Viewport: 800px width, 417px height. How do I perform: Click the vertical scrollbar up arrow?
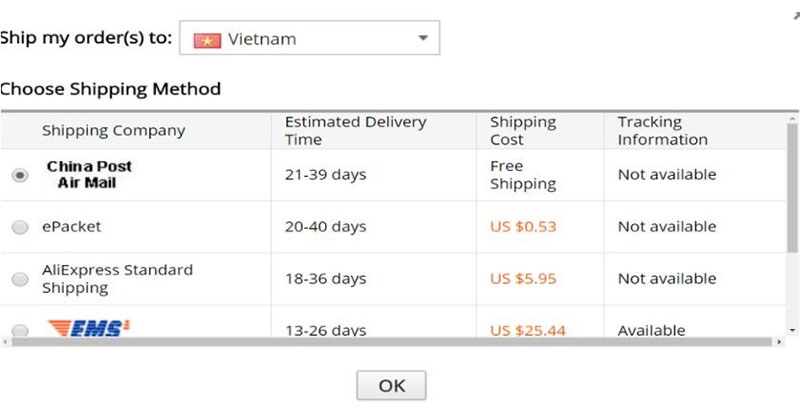pyautogui.click(x=792, y=119)
